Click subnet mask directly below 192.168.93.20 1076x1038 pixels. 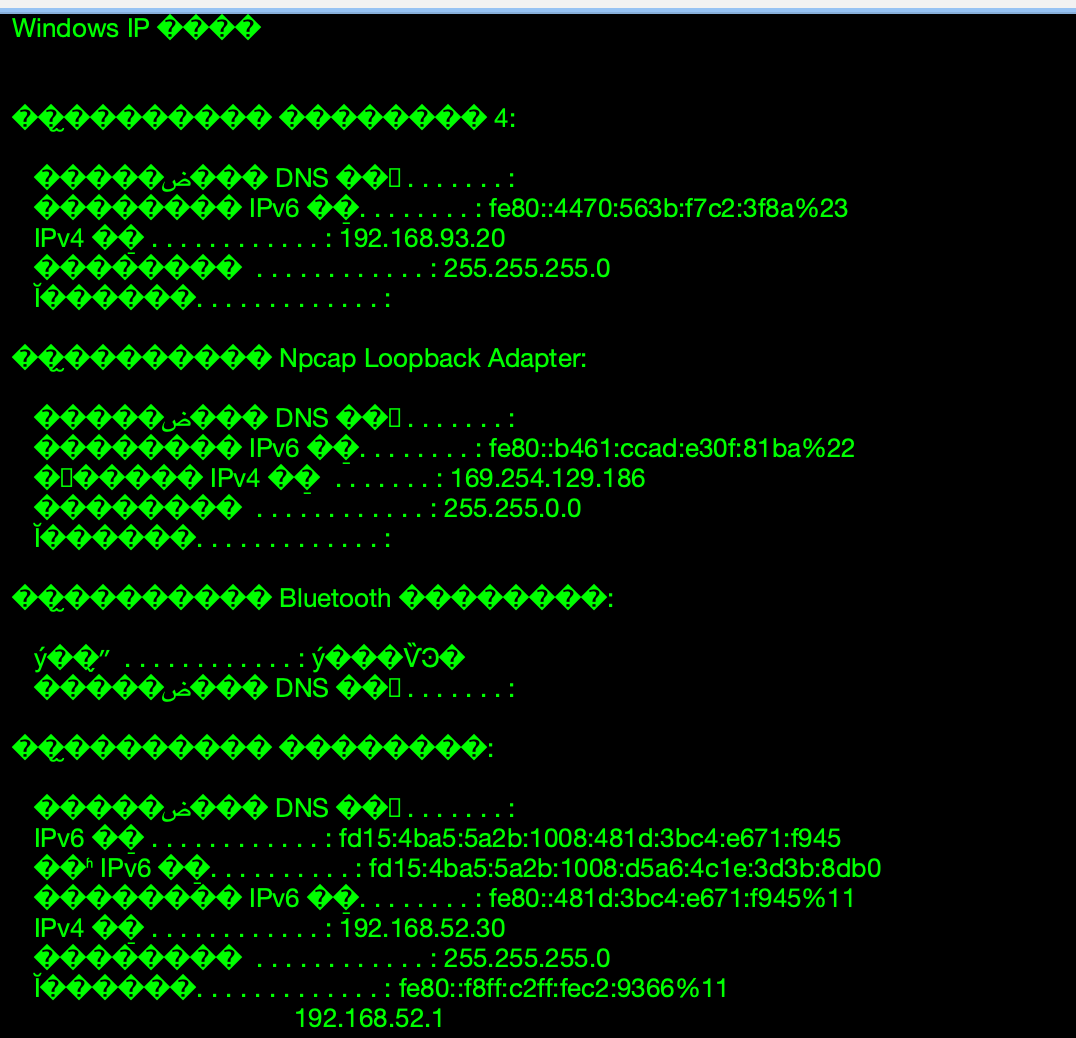point(527,269)
